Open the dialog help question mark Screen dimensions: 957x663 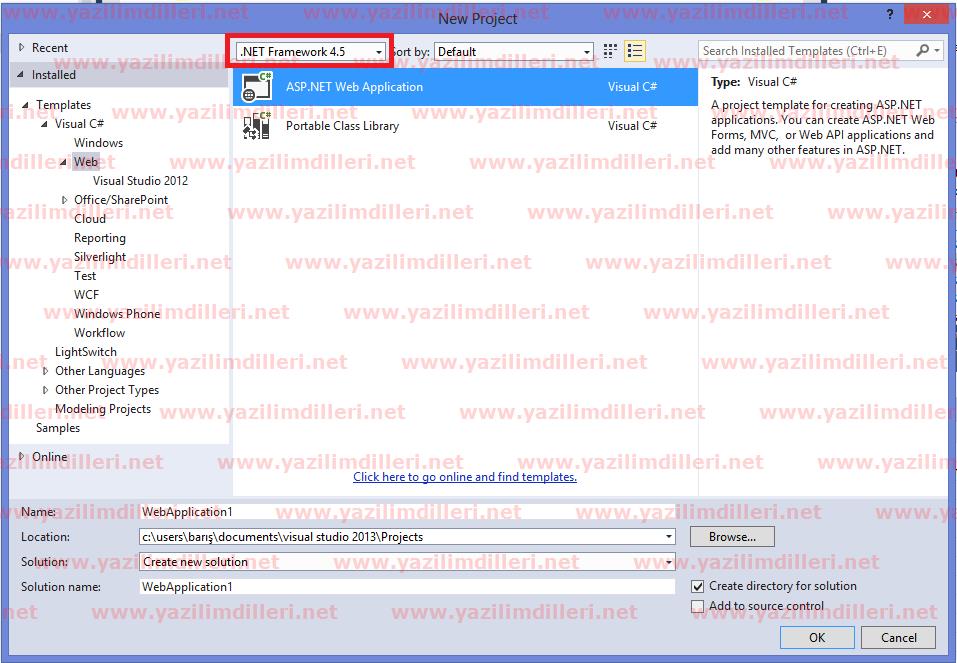coord(889,14)
